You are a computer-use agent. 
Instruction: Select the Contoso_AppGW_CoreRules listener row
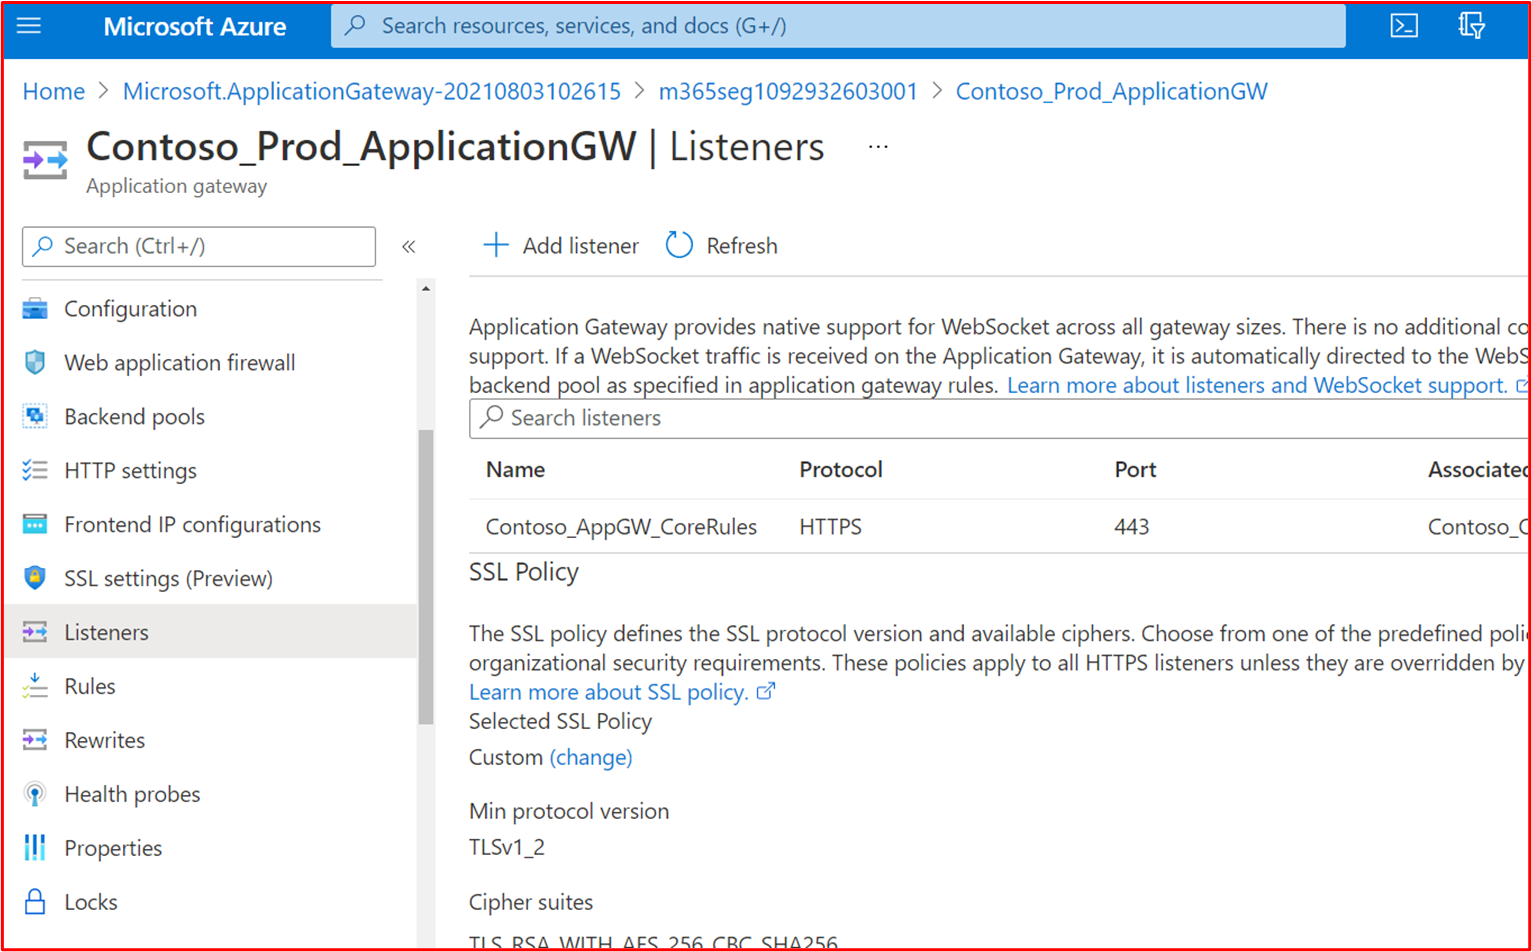[998, 527]
